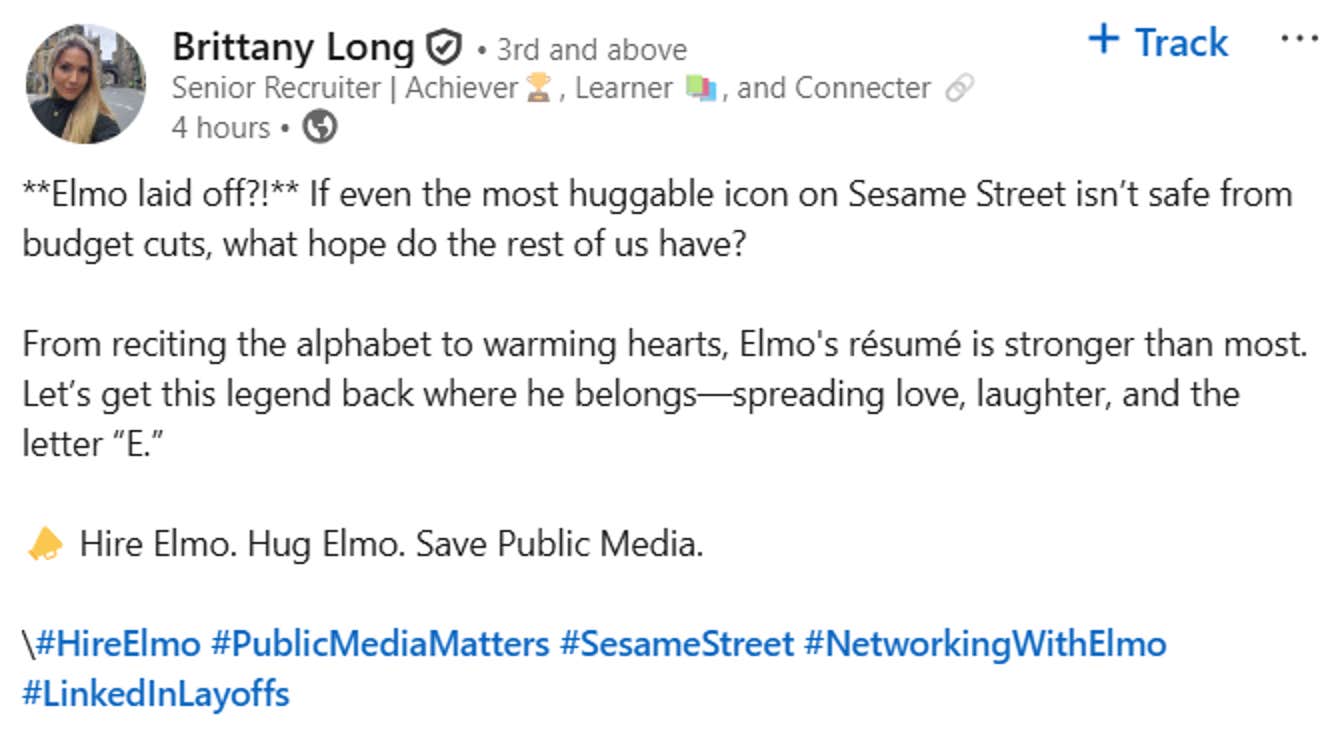Image resolution: width=1344 pixels, height=738 pixels.
Task: Click the paperclip emoji after Connecter
Action: click(x=958, y=88)
